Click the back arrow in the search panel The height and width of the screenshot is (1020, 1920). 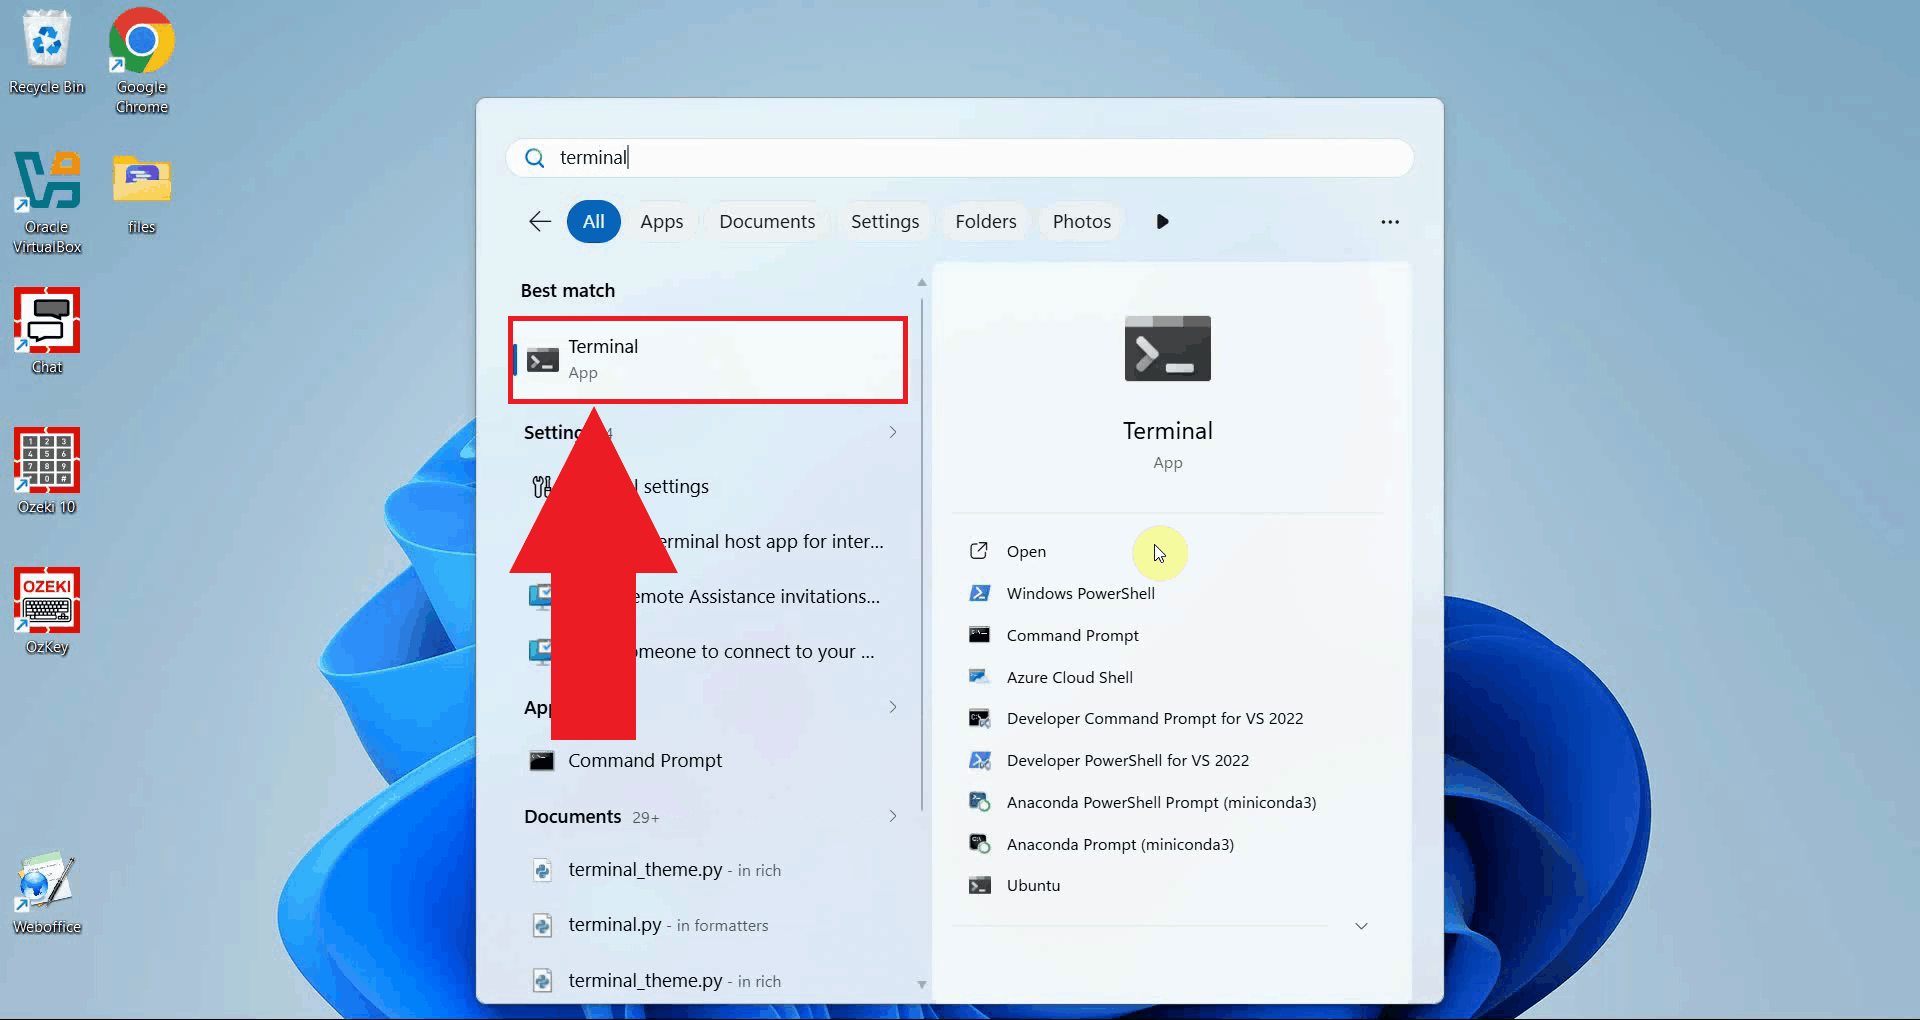tap(540, 221)
